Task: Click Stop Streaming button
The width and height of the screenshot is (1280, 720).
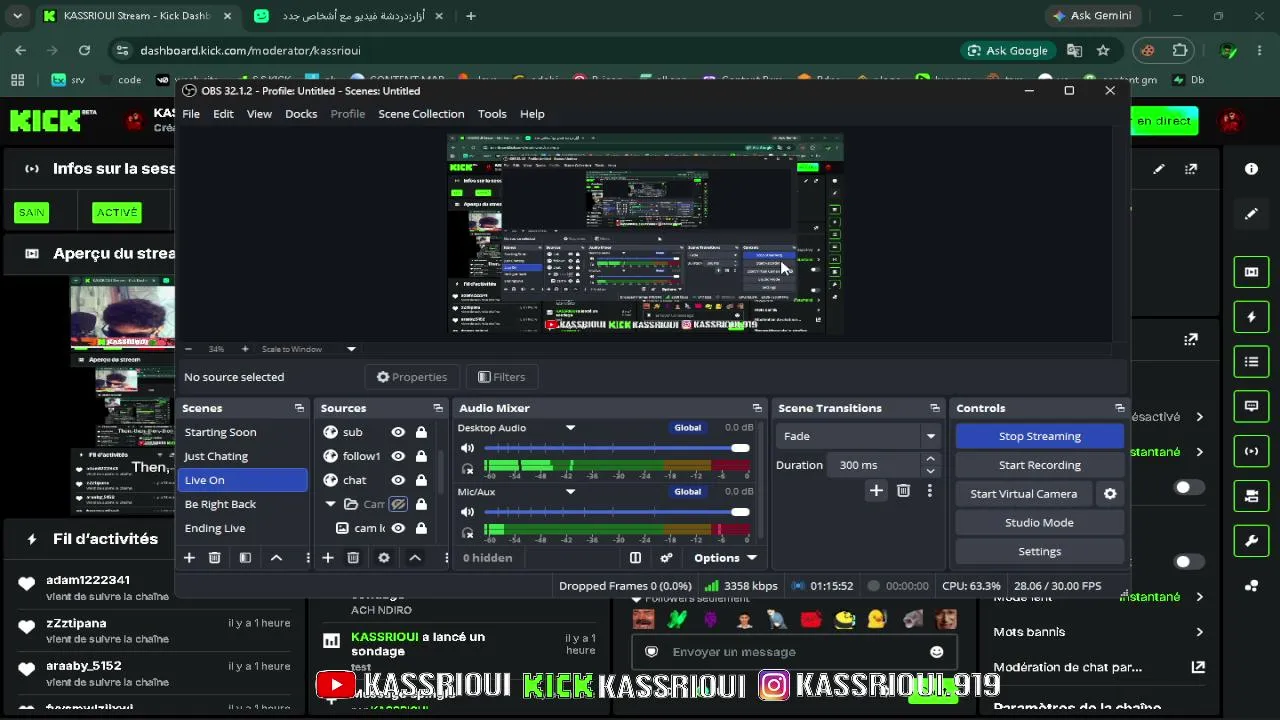Action: point(1040,436)
